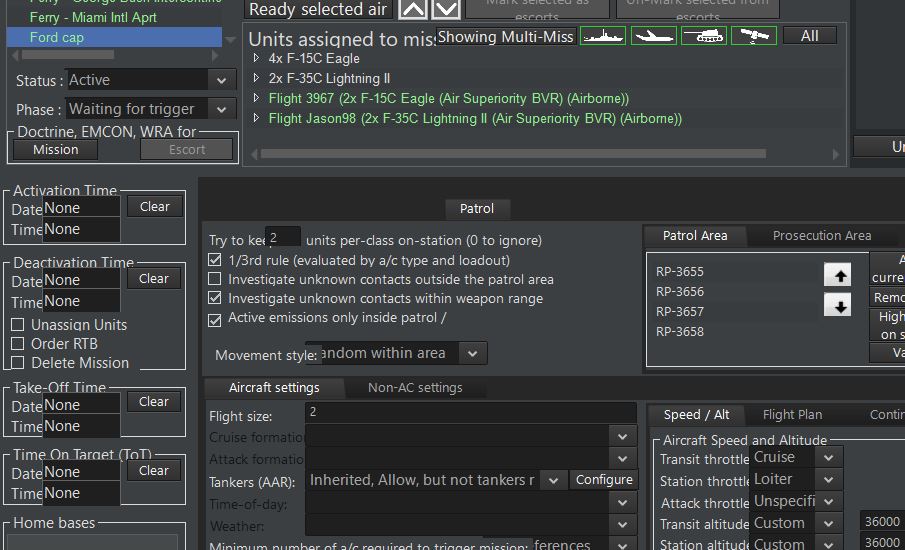The width and height of the screenshot is (905, 550).
Task: Expand Flight 3967 tree node
Action: [256, 98]
